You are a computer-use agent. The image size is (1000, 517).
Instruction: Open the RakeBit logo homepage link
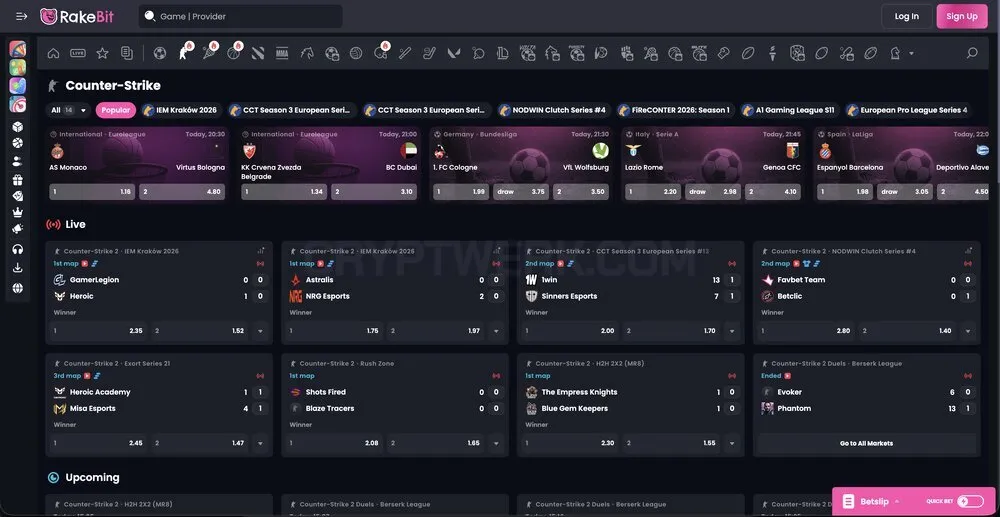point(77,17)
